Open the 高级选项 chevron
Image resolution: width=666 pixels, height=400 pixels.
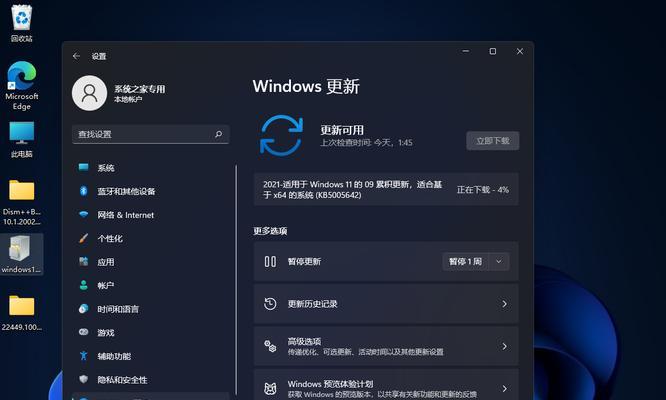pos(504,346)
